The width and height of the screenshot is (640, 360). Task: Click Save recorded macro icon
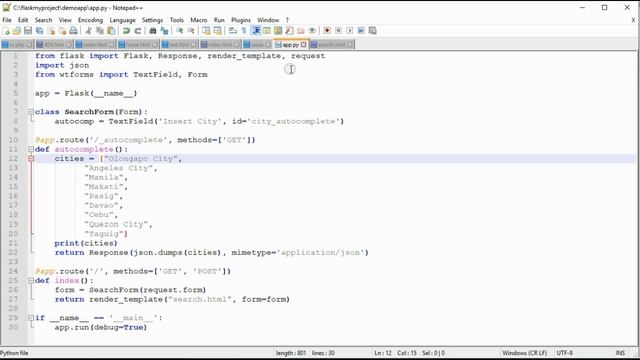pos(373,31)
